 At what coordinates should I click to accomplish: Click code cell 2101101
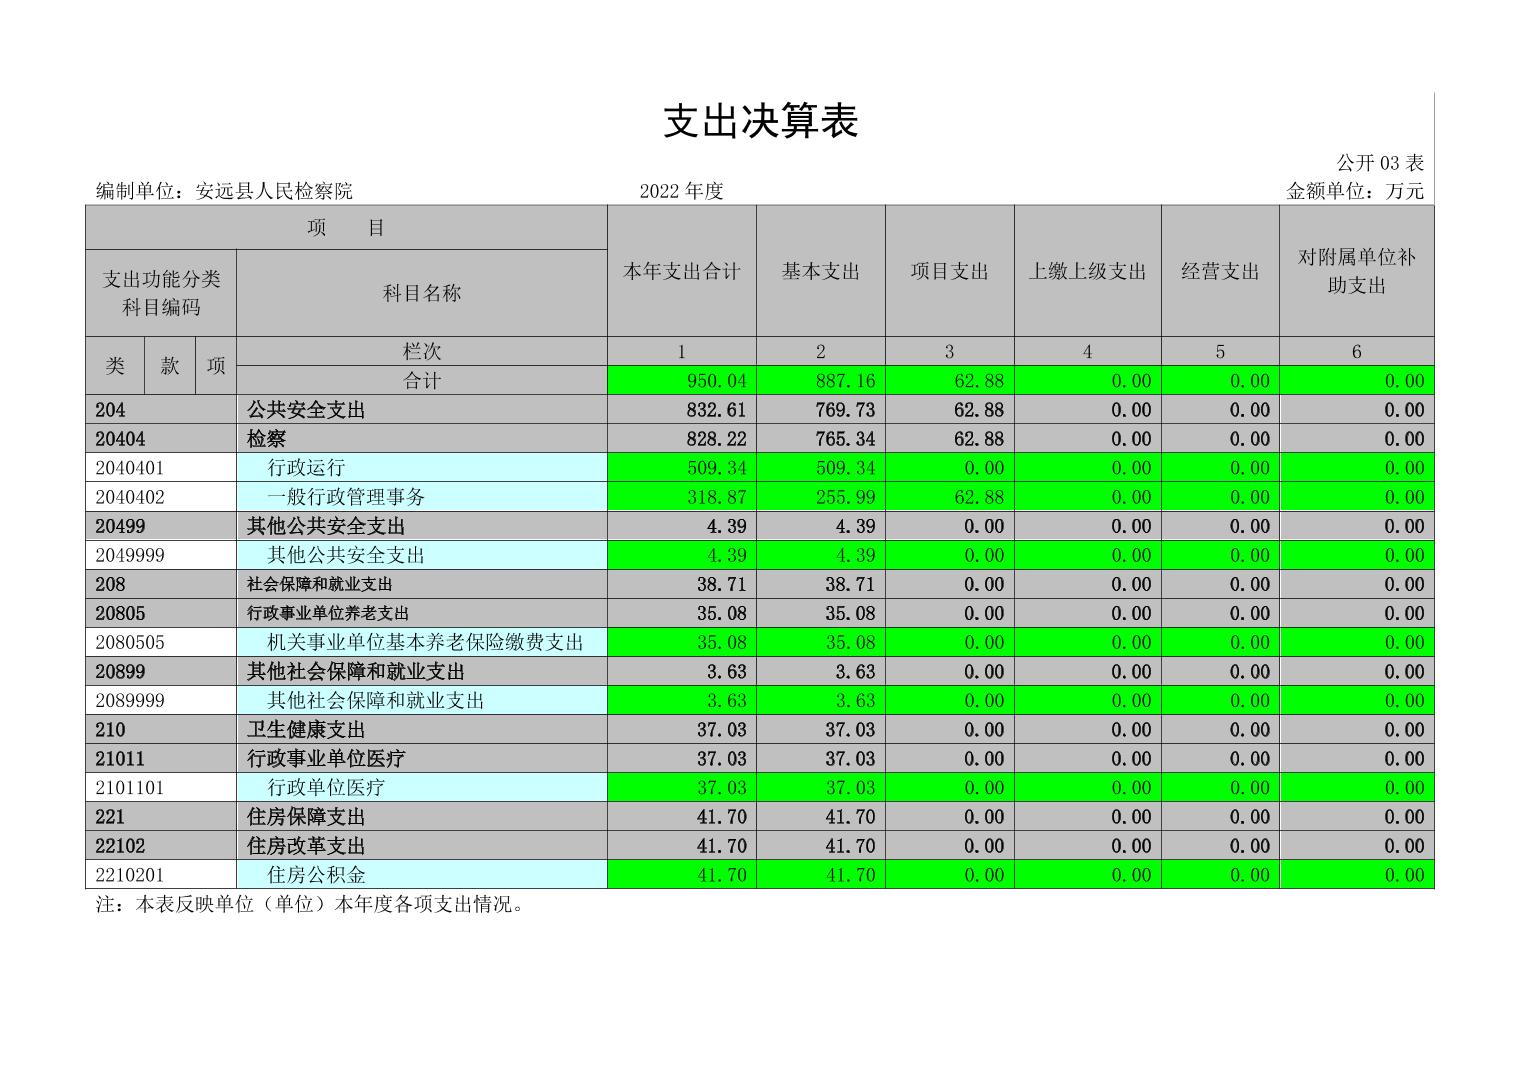pyautogui.click(x=161, y=788)
